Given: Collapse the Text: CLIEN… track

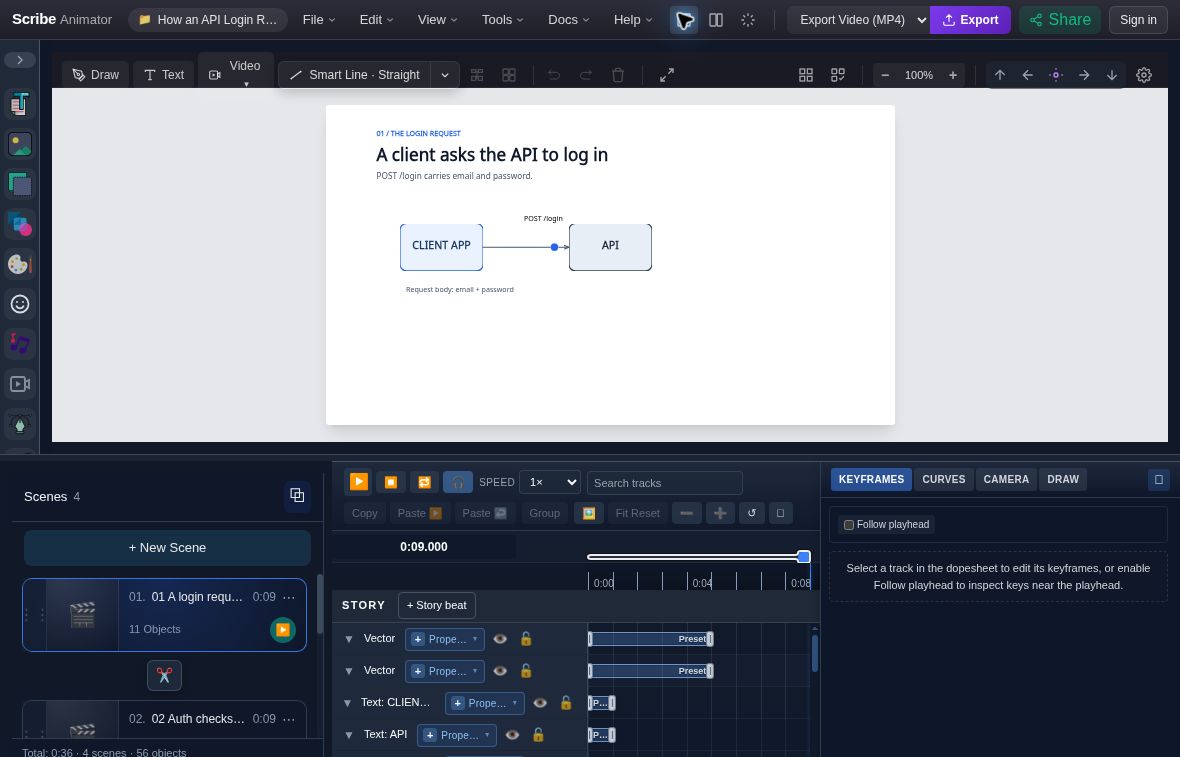Looking at the screenshot, I should [348, 703].
